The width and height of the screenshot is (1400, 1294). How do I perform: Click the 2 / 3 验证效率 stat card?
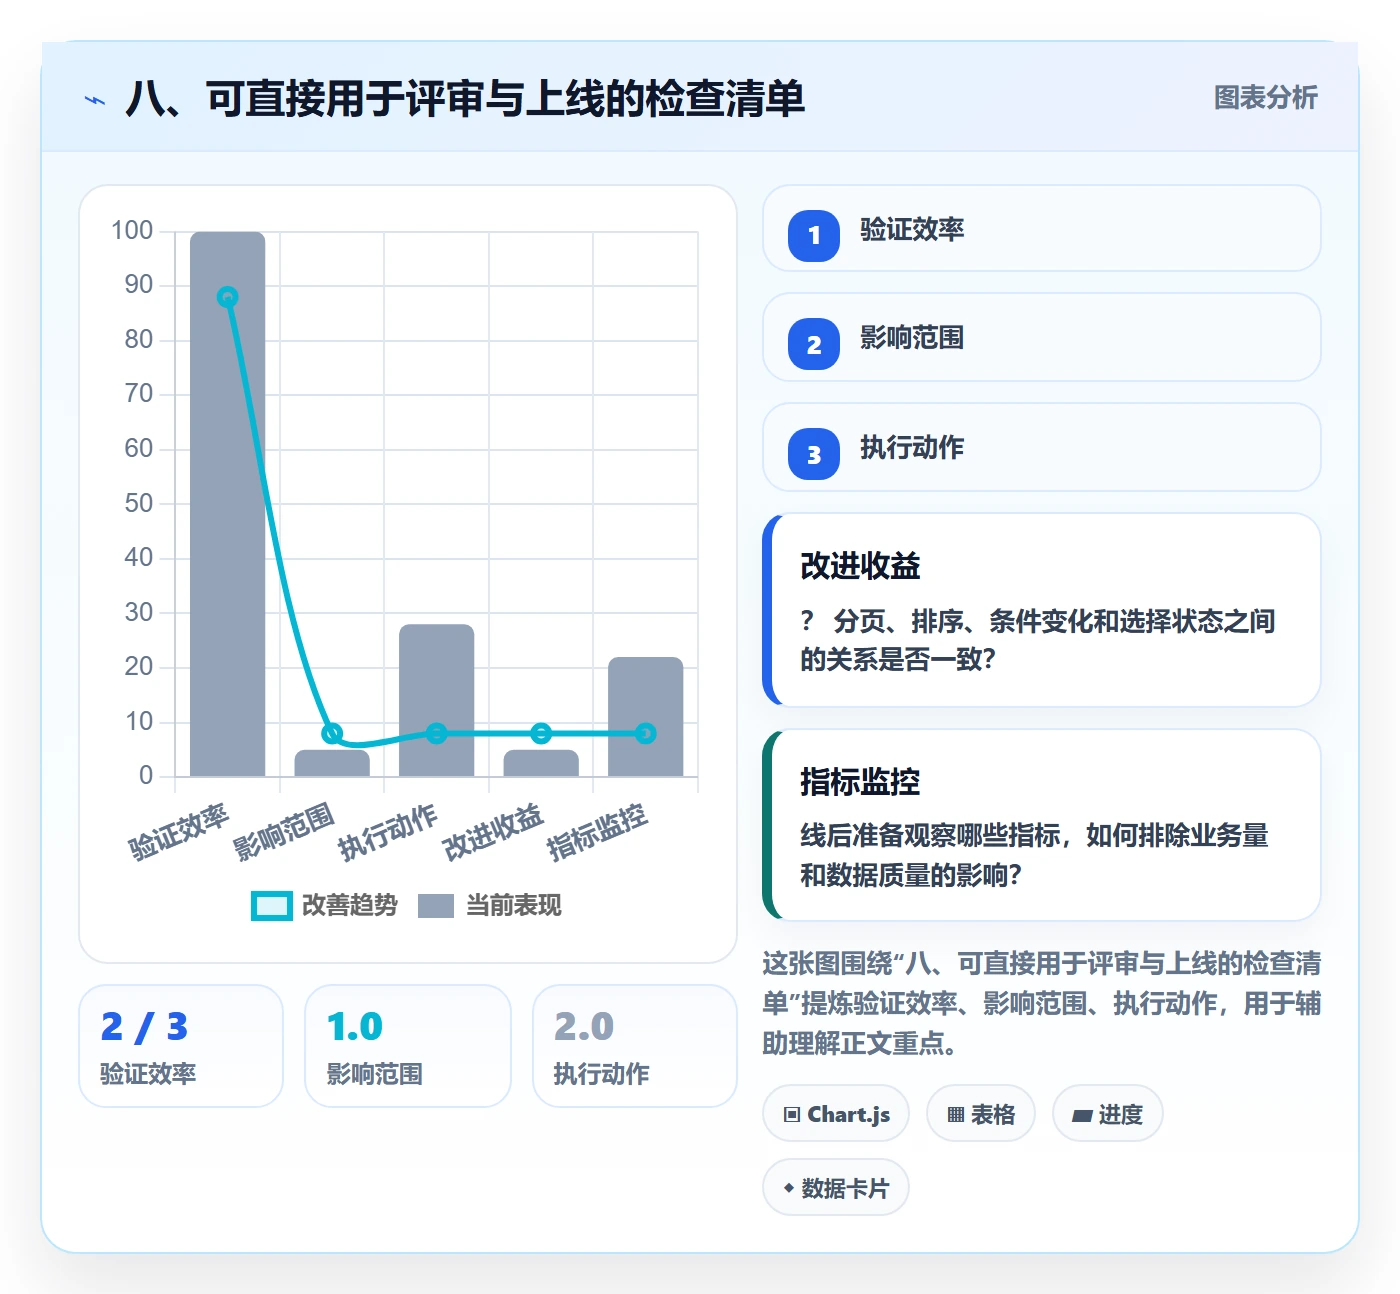181,1046
